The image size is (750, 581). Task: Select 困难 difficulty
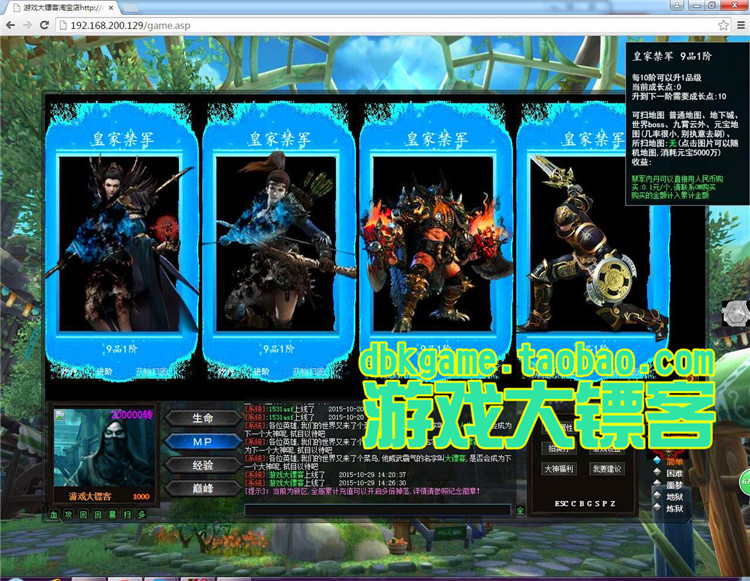675,473
